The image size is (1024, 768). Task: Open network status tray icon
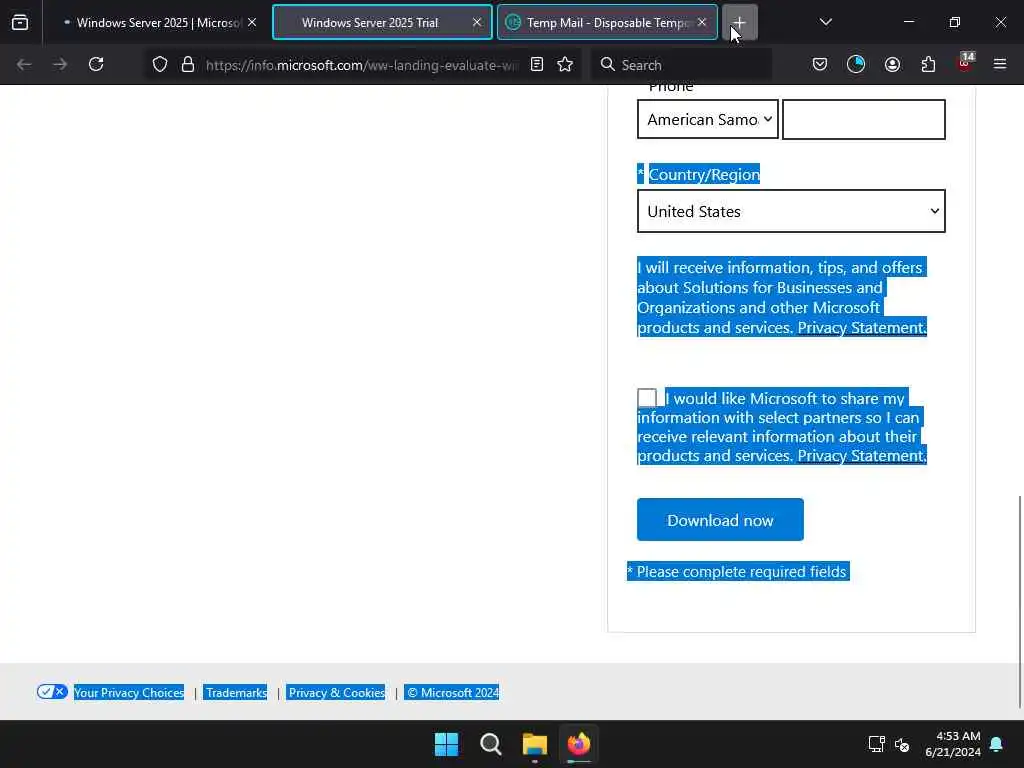pos(876,744)
